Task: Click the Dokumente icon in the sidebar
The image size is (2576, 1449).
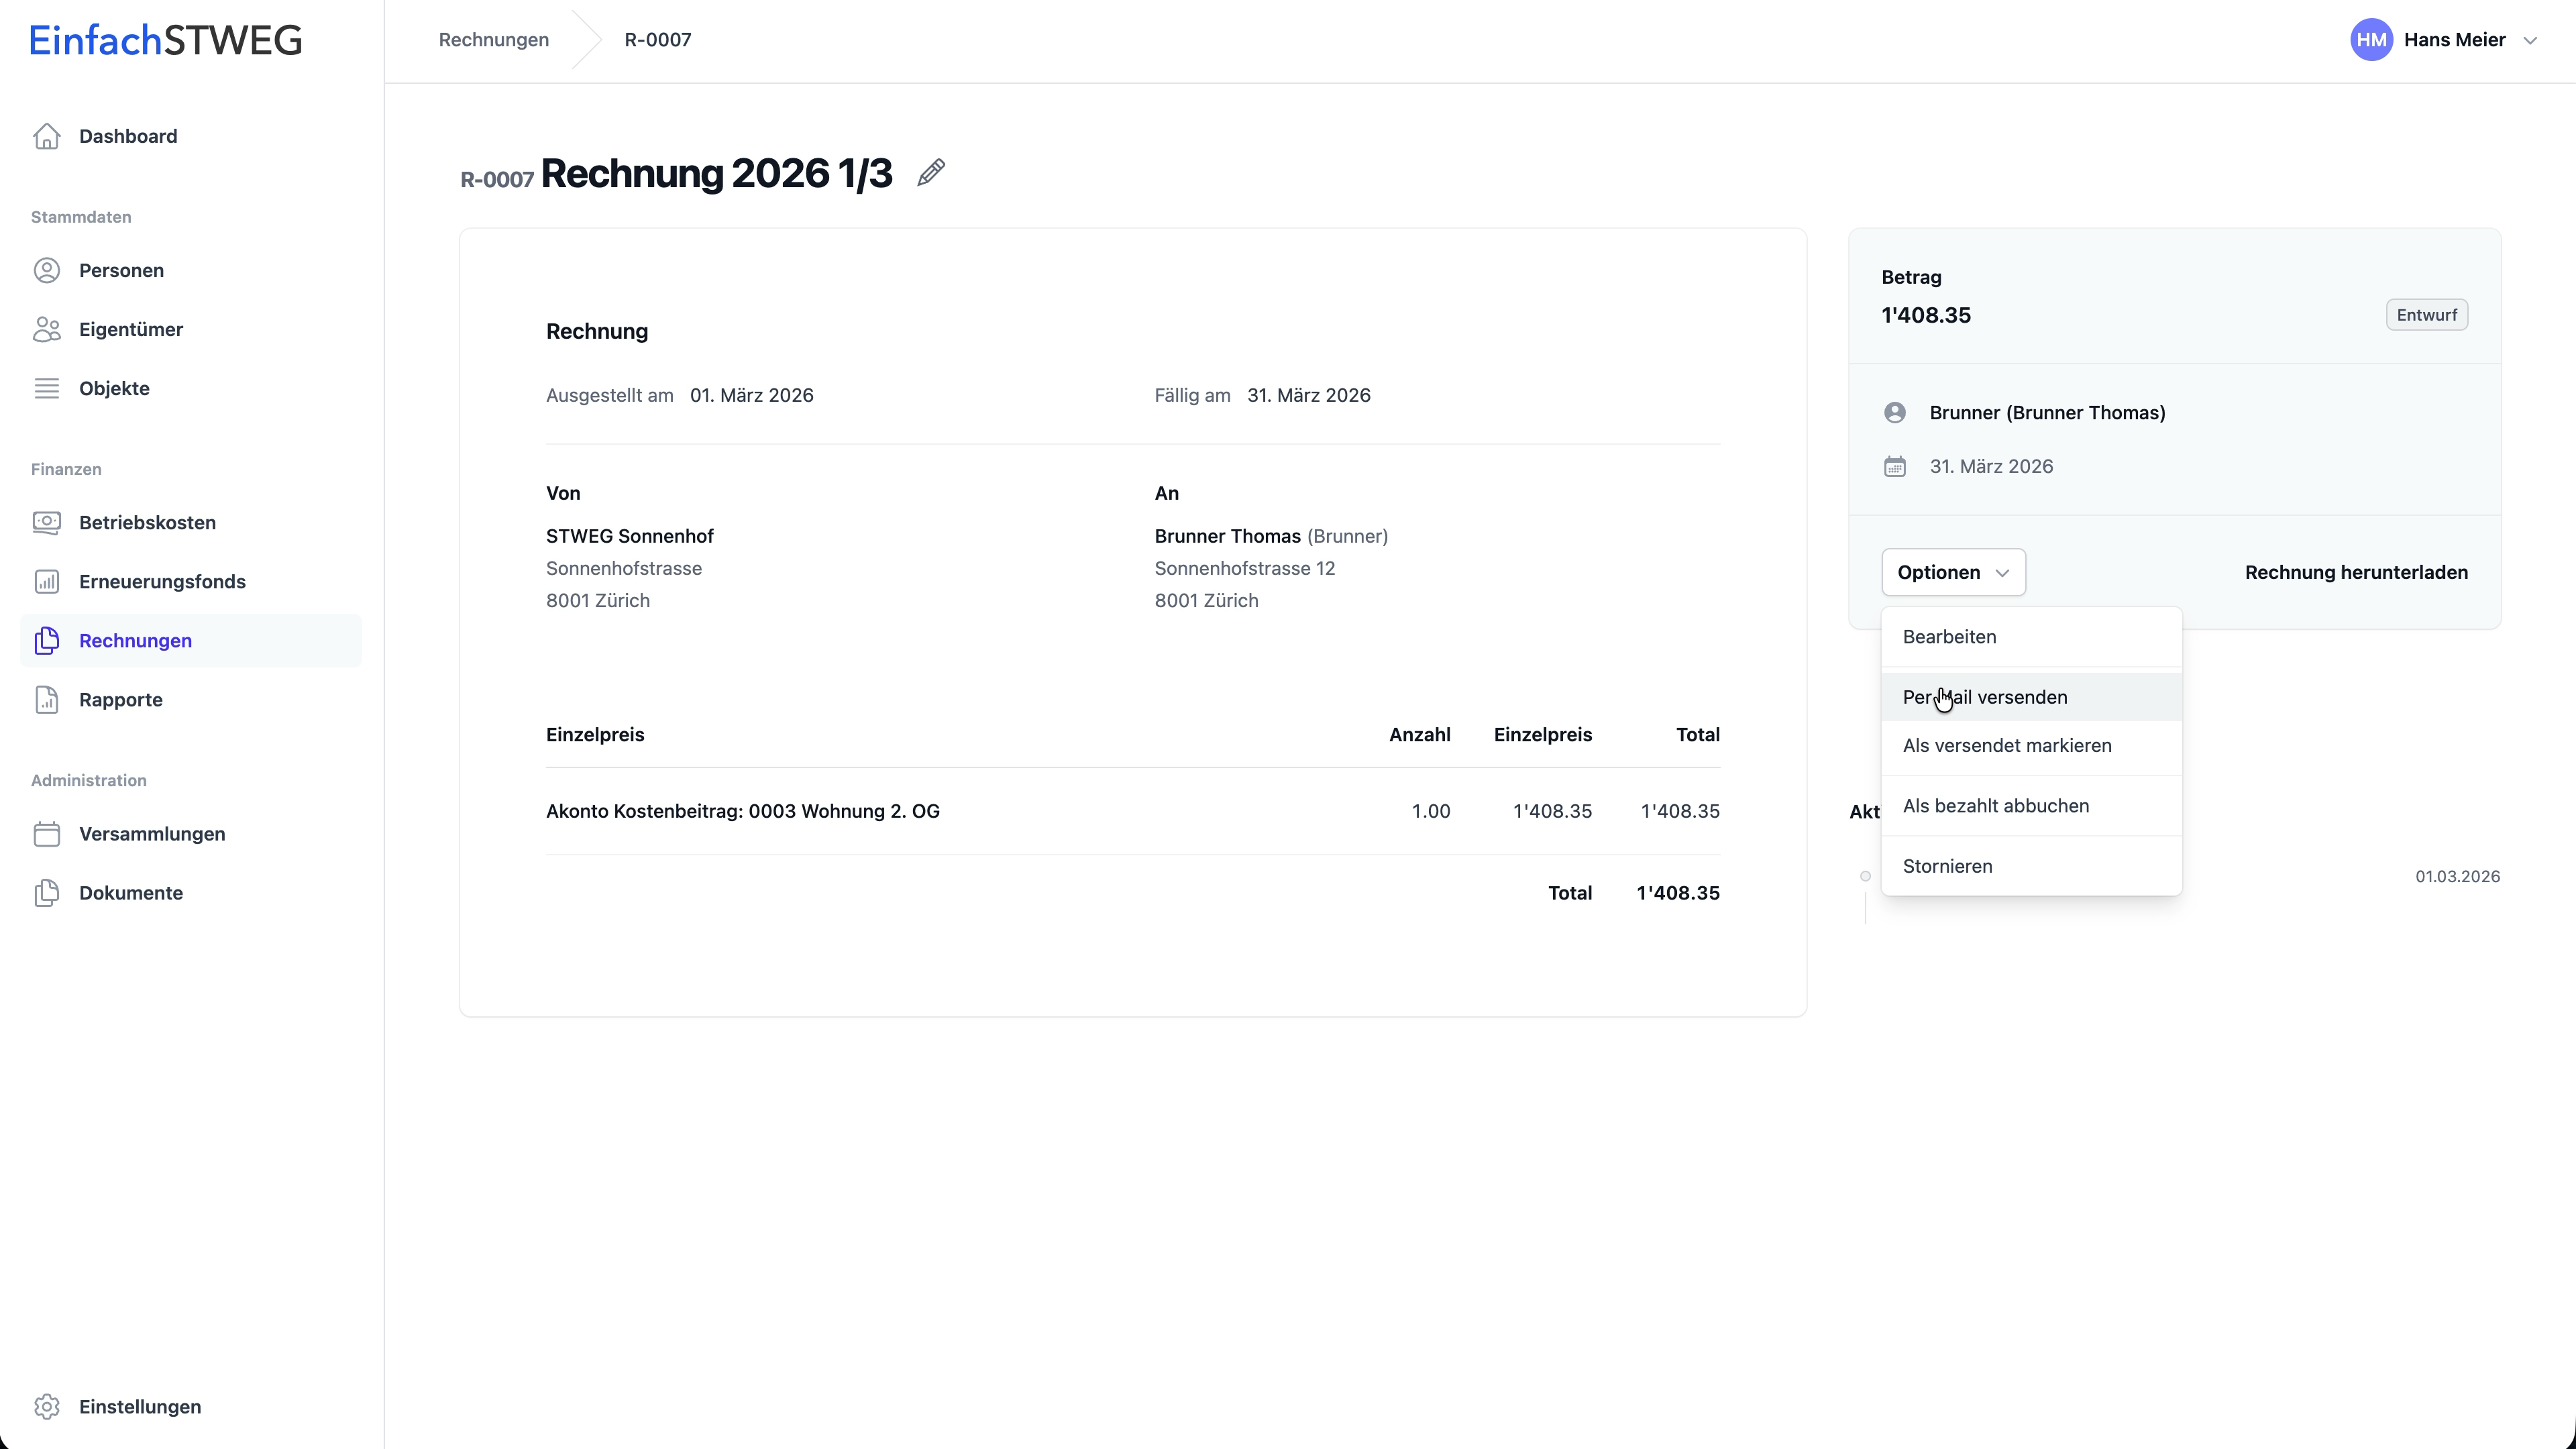Action: click(47, 892)
